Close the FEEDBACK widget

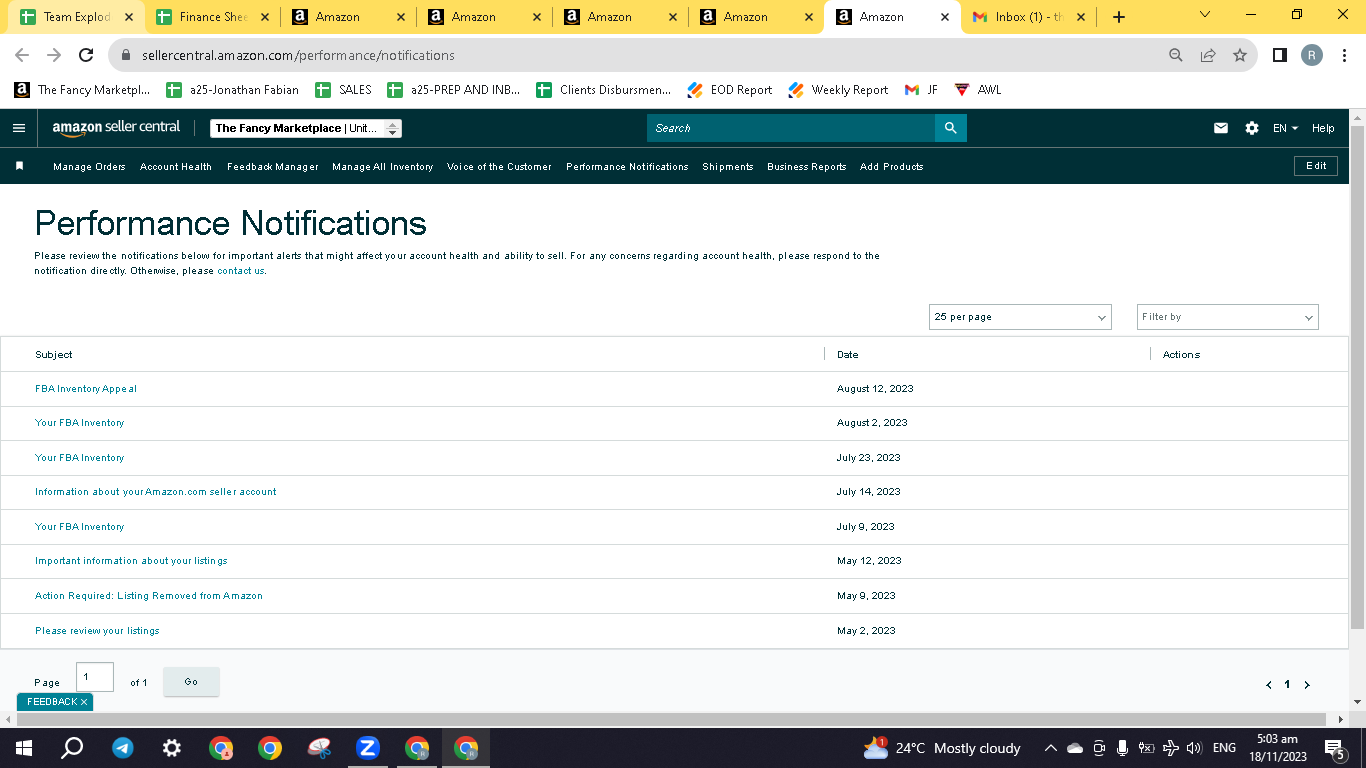84,702
